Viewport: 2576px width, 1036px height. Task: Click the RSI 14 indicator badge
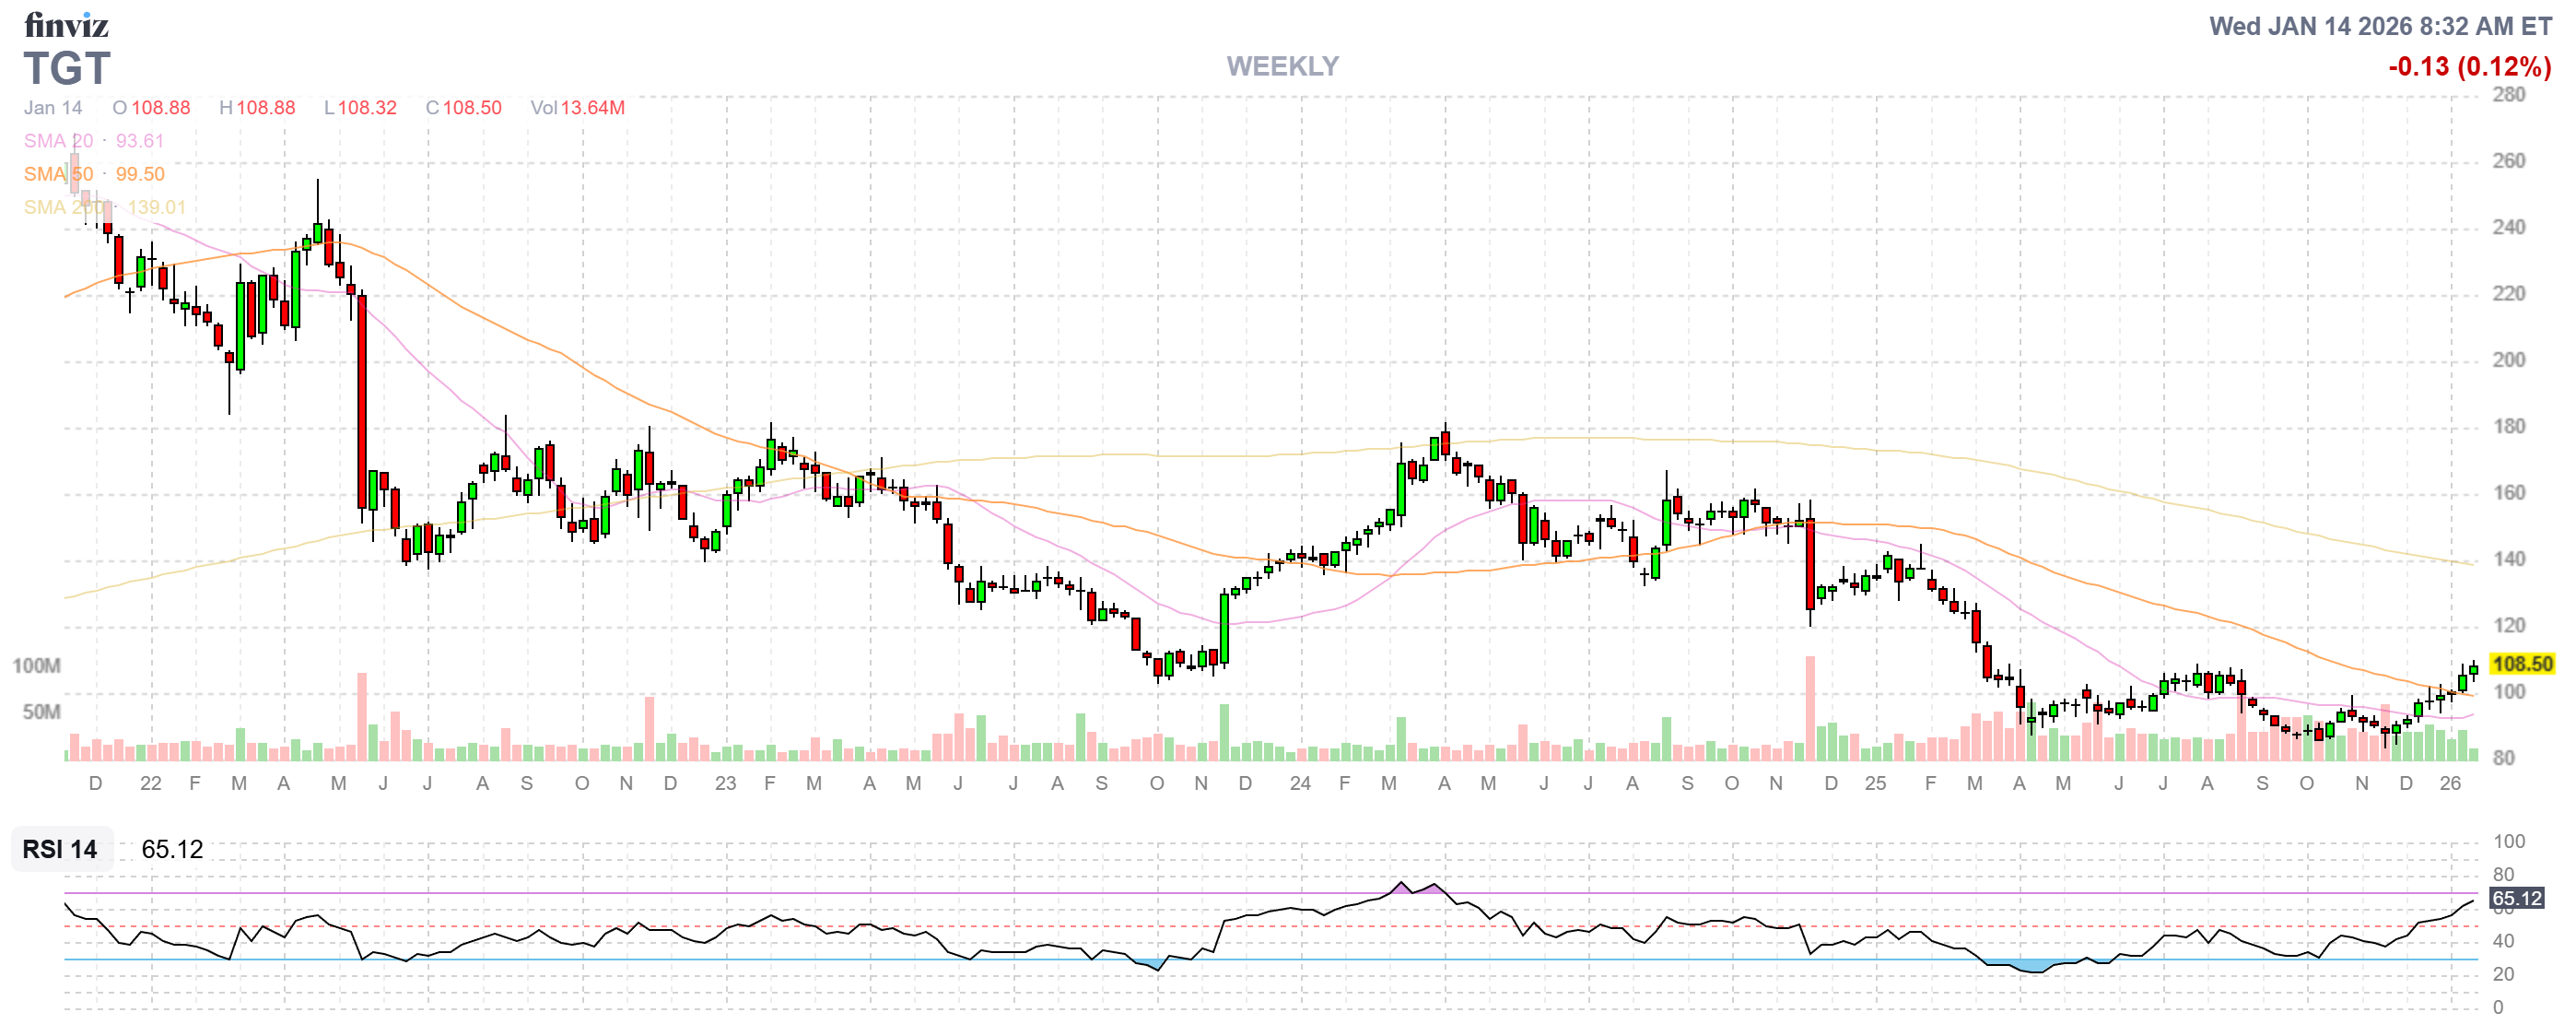pyautogui.click(x=60, y=849)
